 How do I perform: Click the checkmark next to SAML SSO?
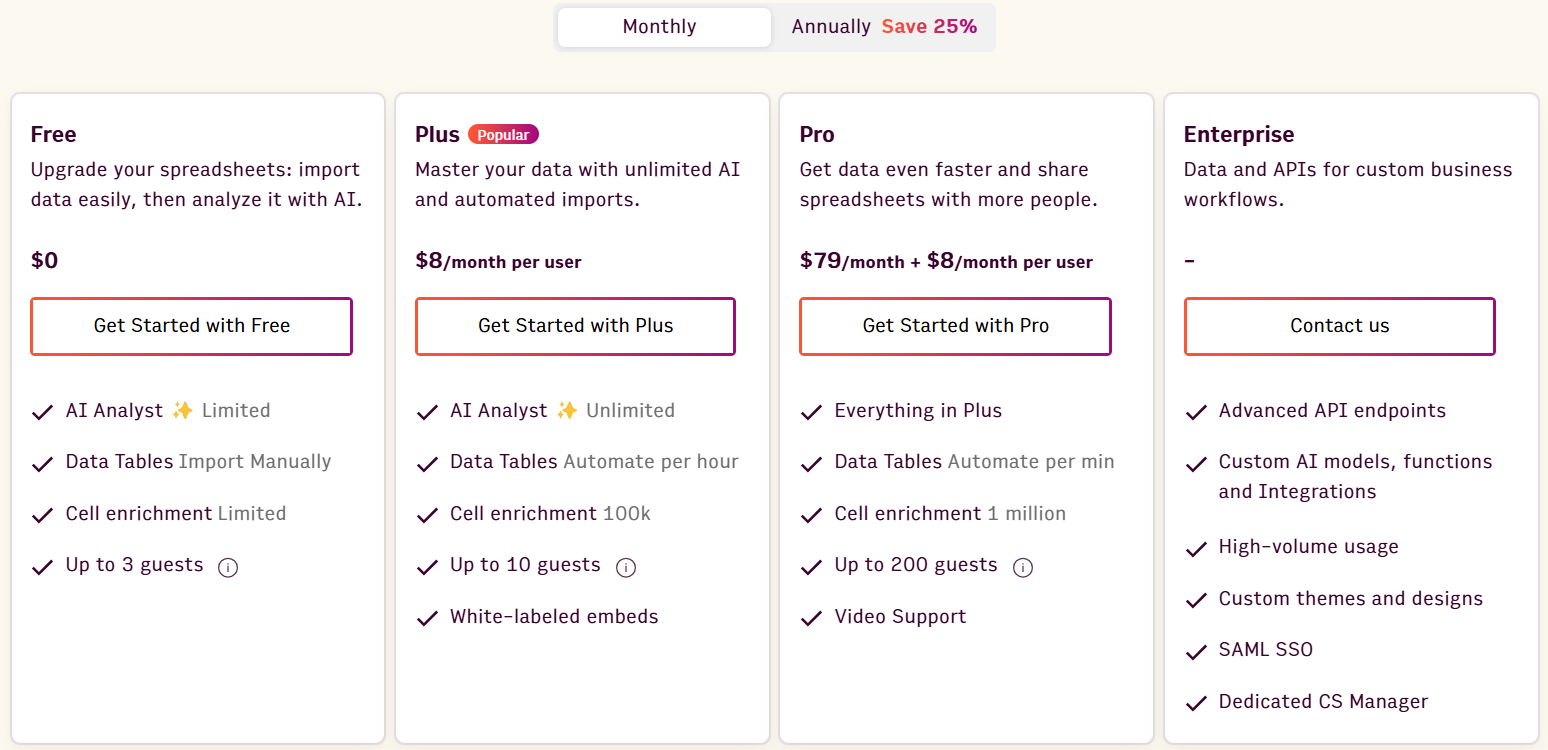coord(1196,650)
